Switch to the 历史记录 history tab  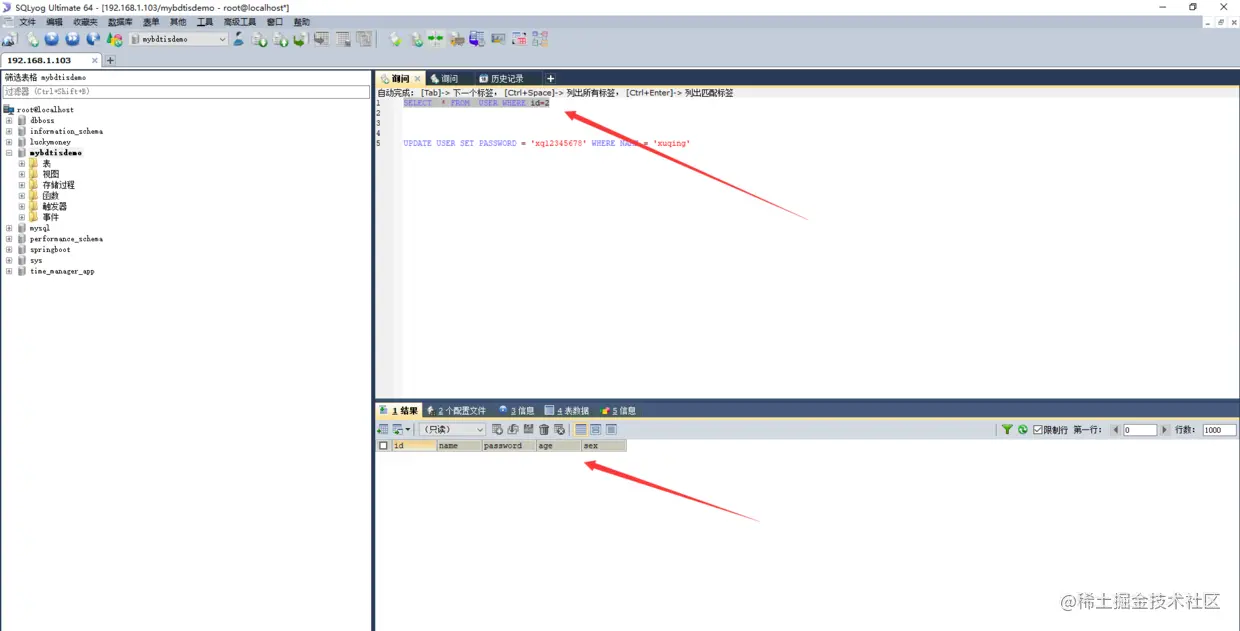pyautogui.click(x=507, y=79)
